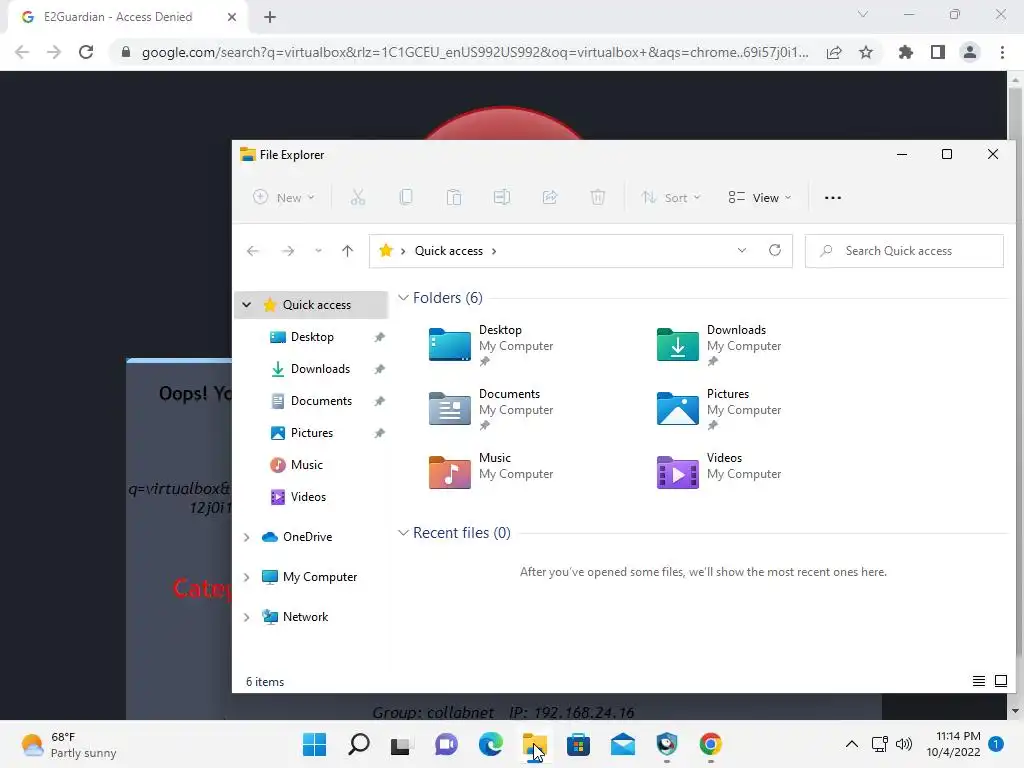This screenshot has width=1024, height=768.
Task: Open Microsoft Edge from taskbar
Action: tap(490, 744)
